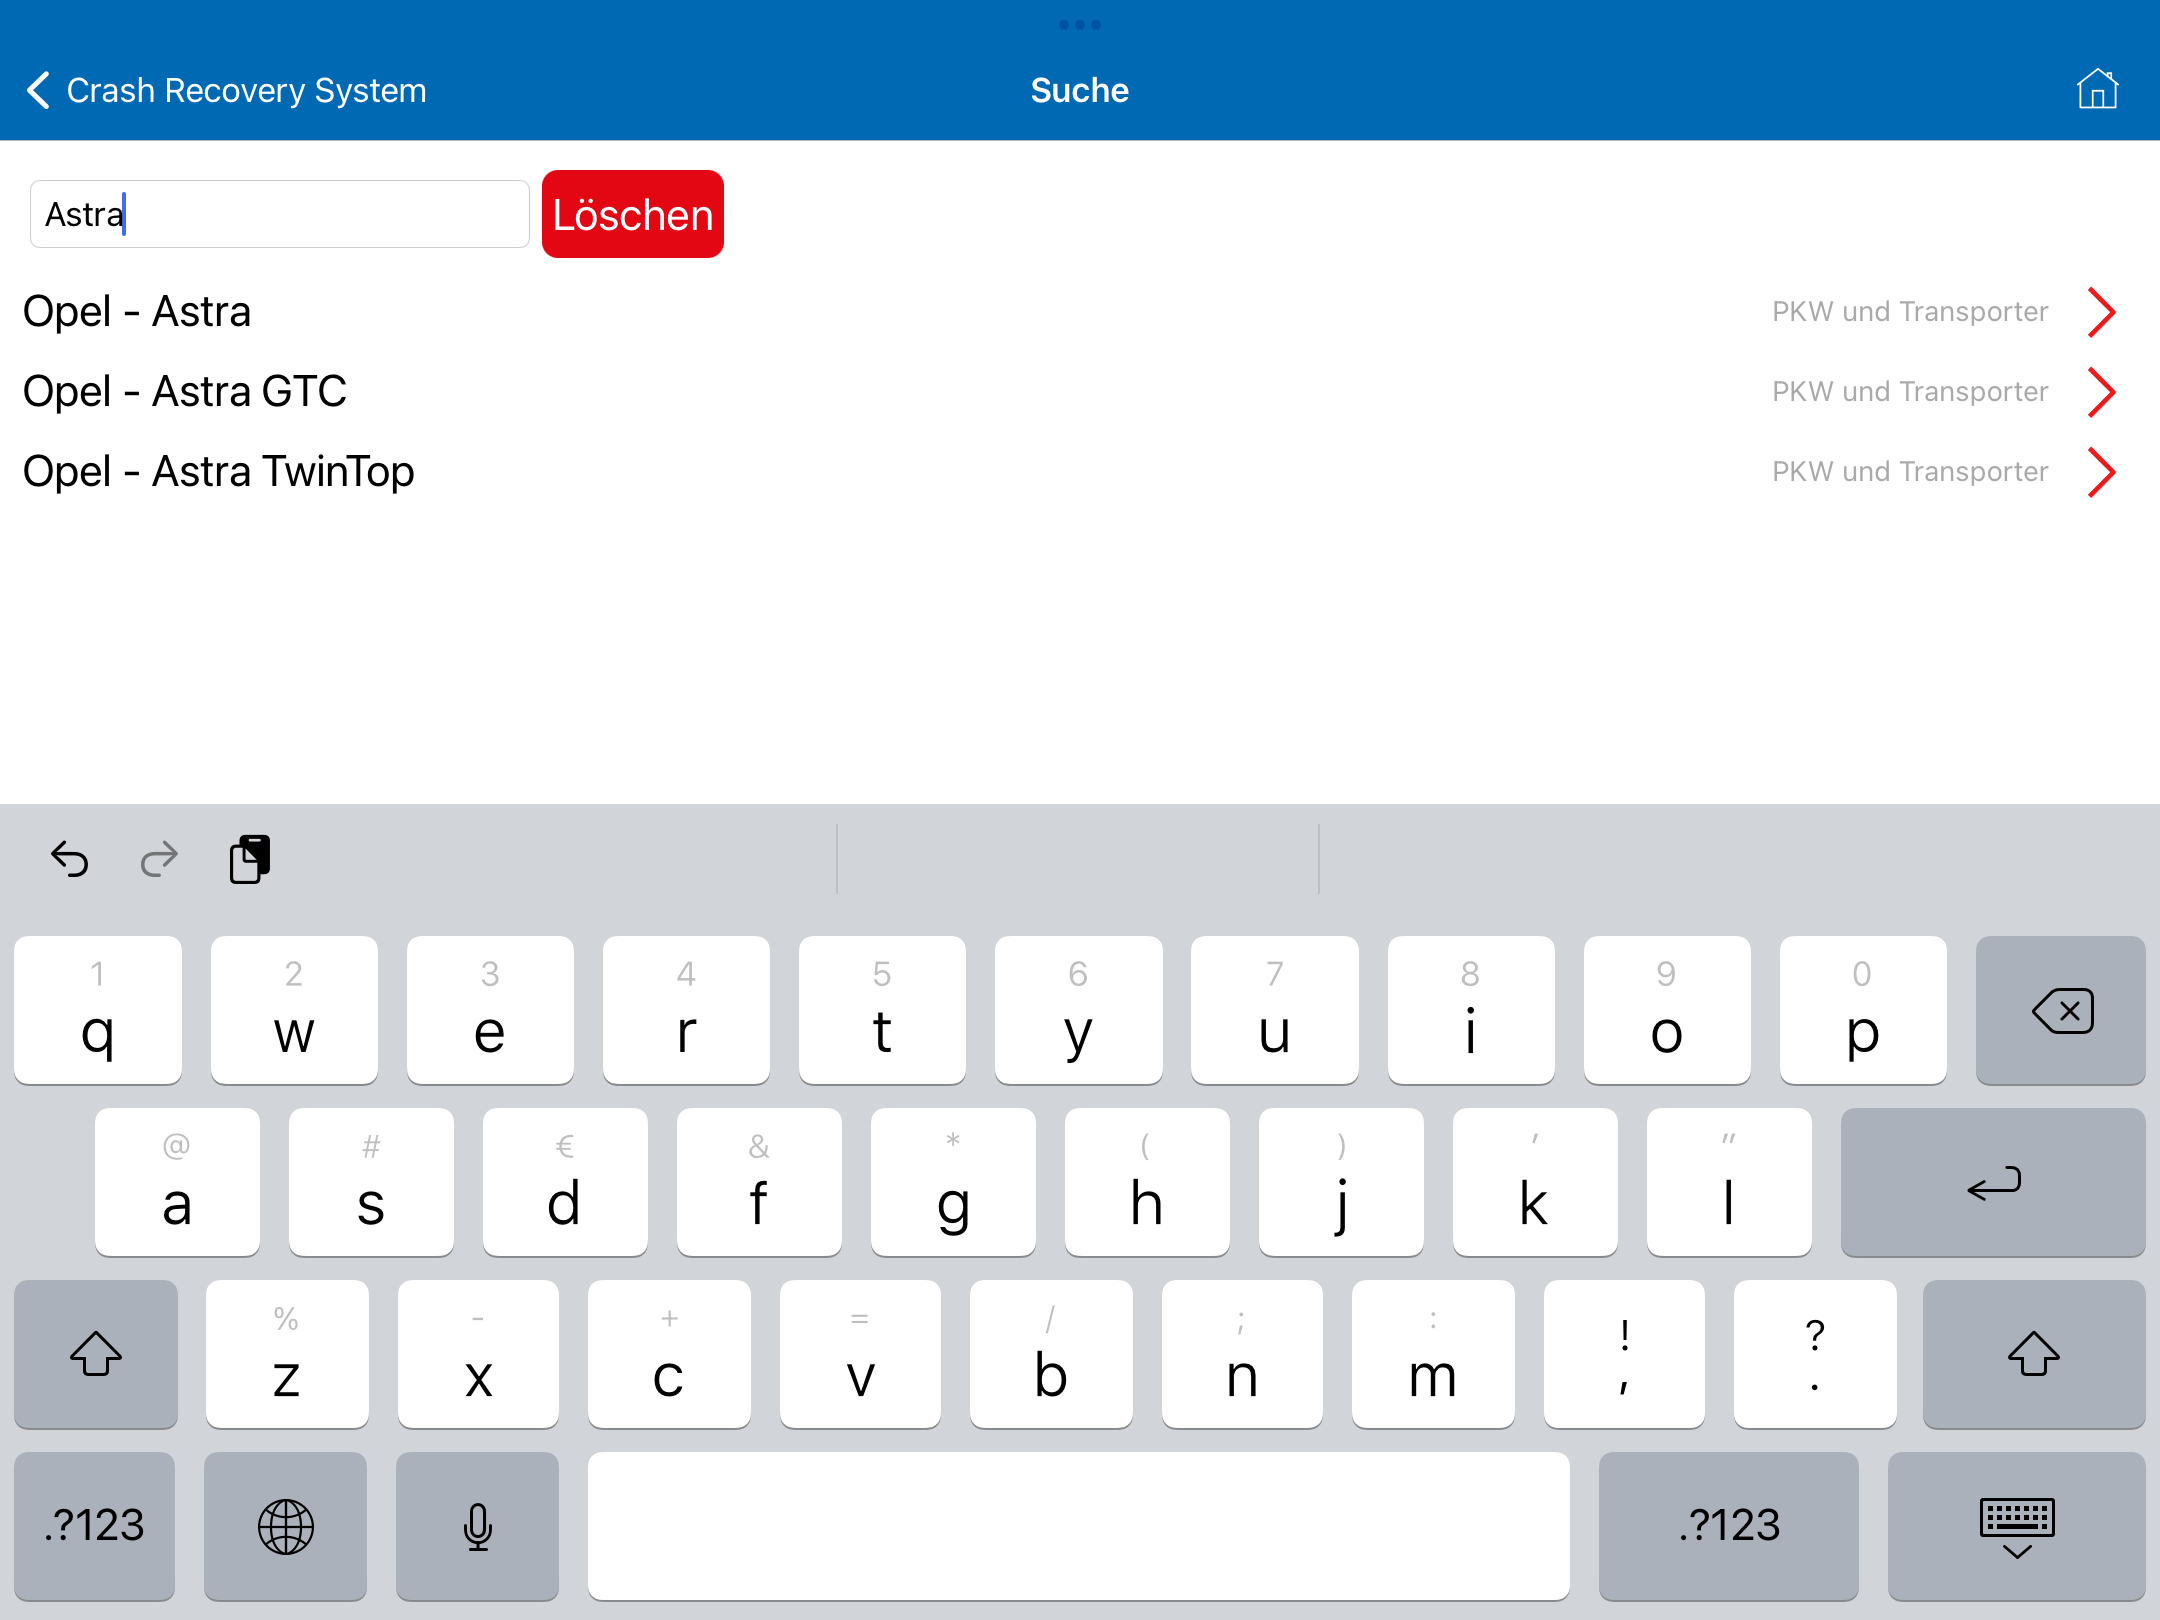Tap the b key
Screen dimensions: 2160x1620
[1051, 1354]
